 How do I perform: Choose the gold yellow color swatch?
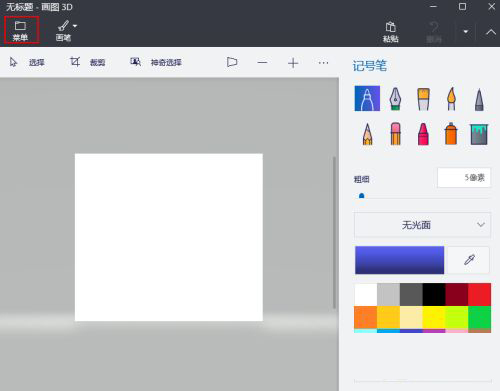(388, 318)
